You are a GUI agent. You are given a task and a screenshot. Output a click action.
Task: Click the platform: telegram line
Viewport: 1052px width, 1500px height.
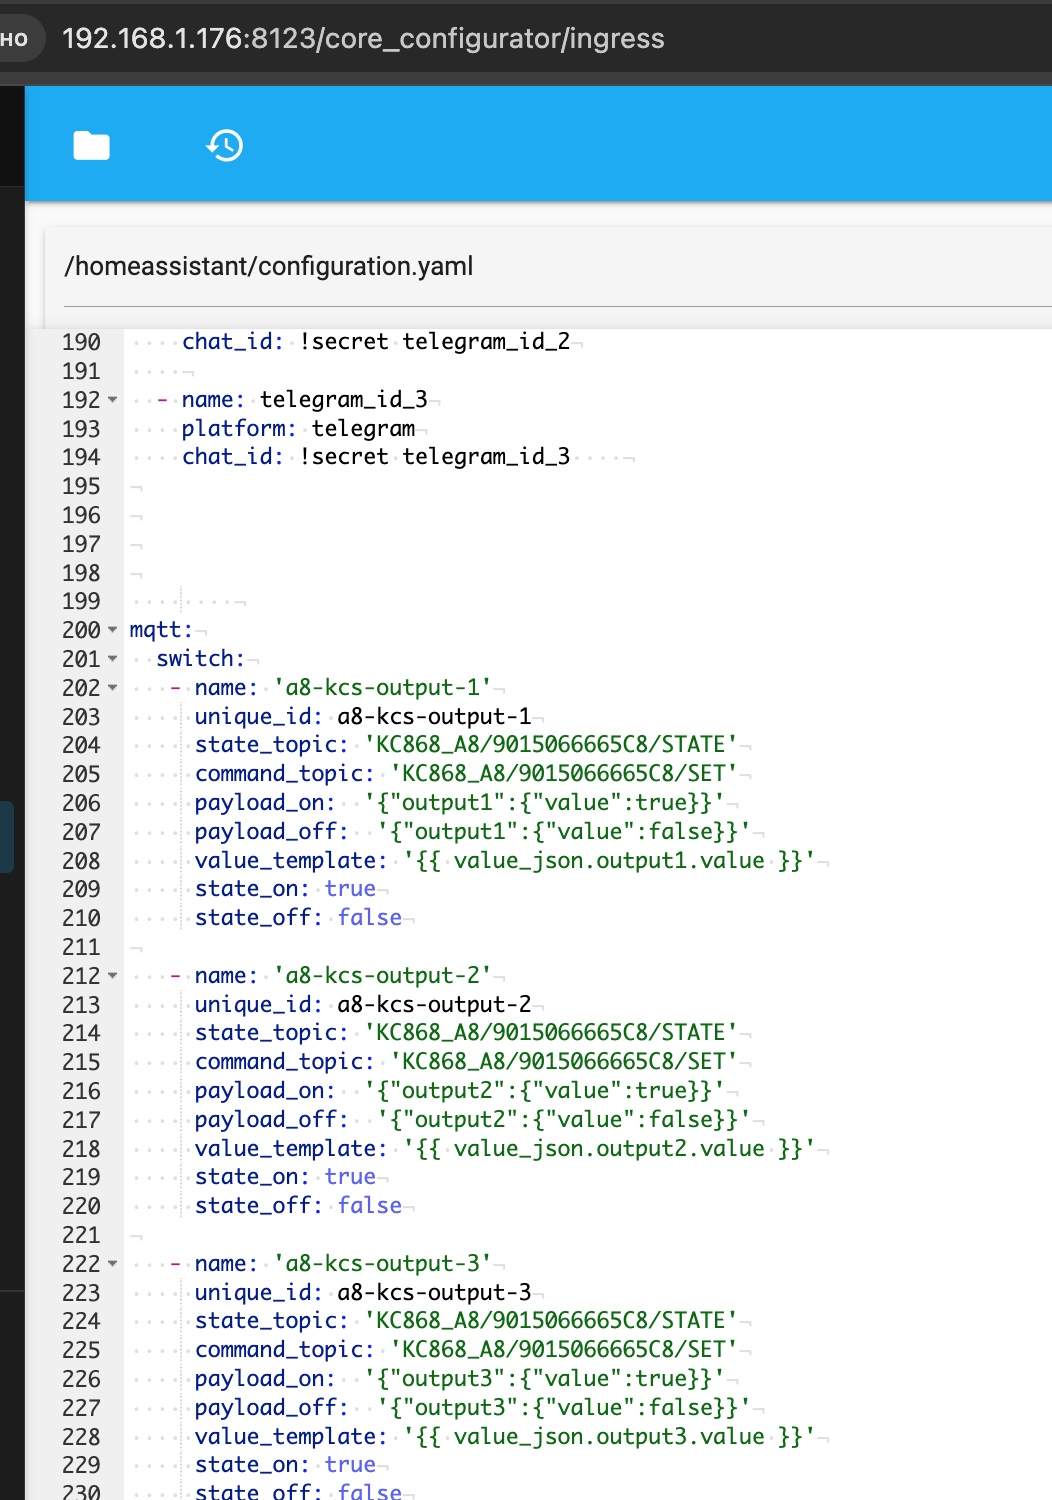pos(298,429)
